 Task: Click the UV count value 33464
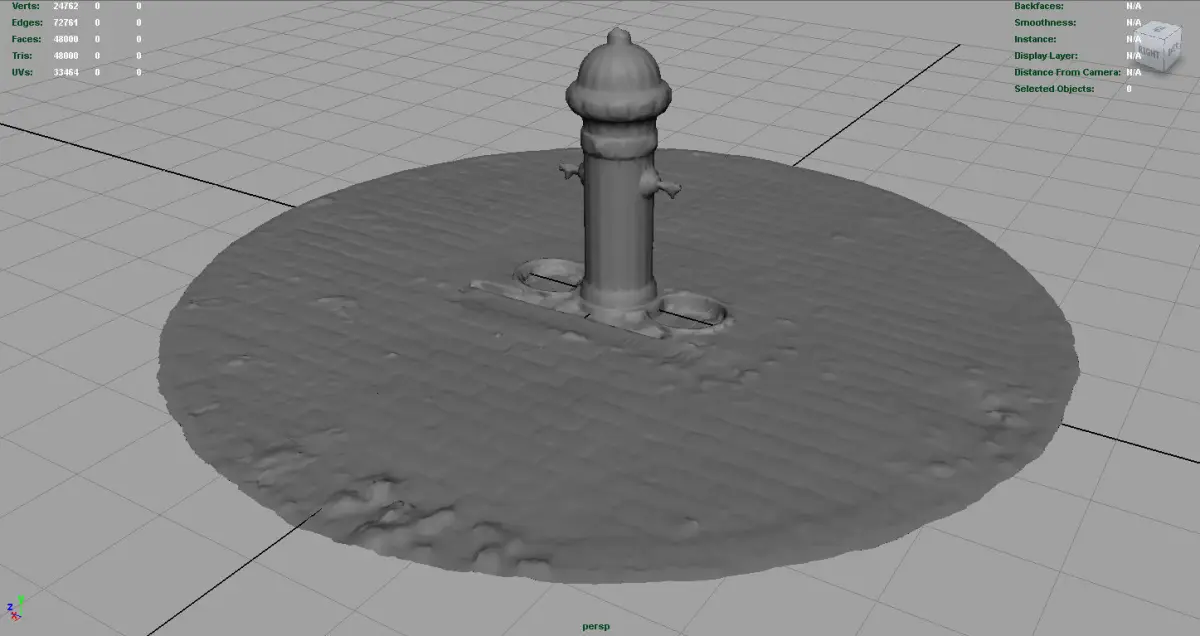[x=65, y=72]
